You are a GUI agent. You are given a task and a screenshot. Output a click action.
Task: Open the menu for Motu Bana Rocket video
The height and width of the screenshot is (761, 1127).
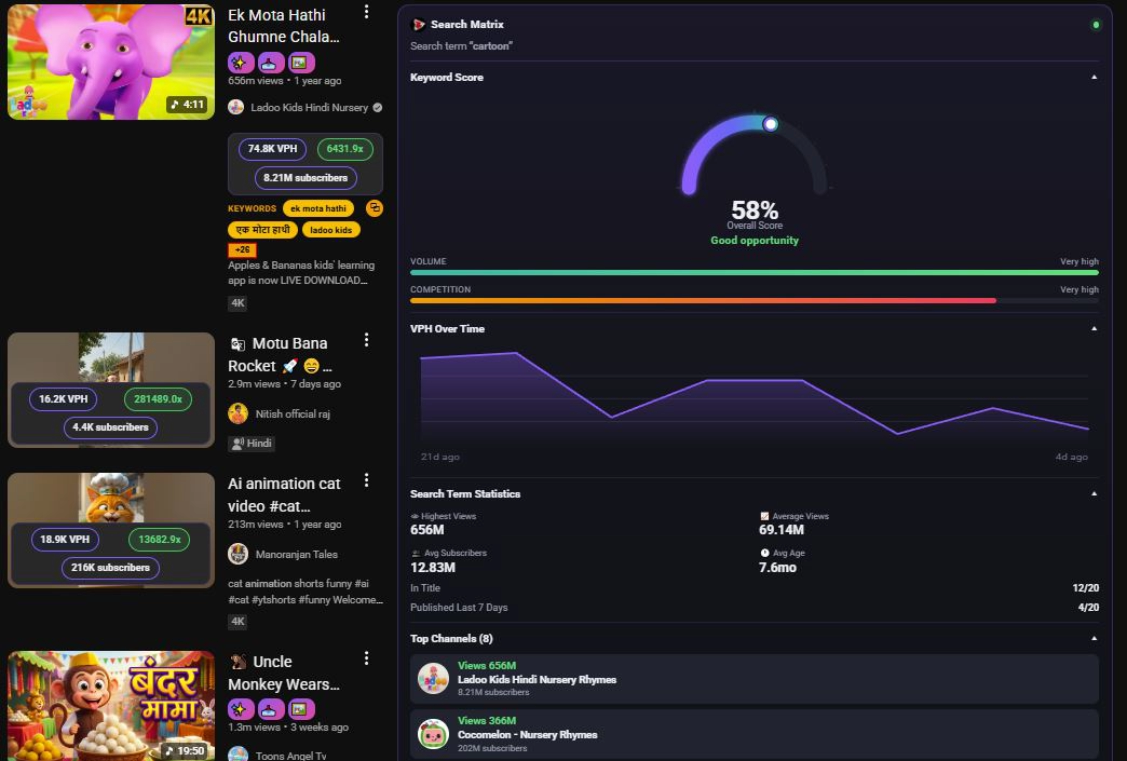367,340
